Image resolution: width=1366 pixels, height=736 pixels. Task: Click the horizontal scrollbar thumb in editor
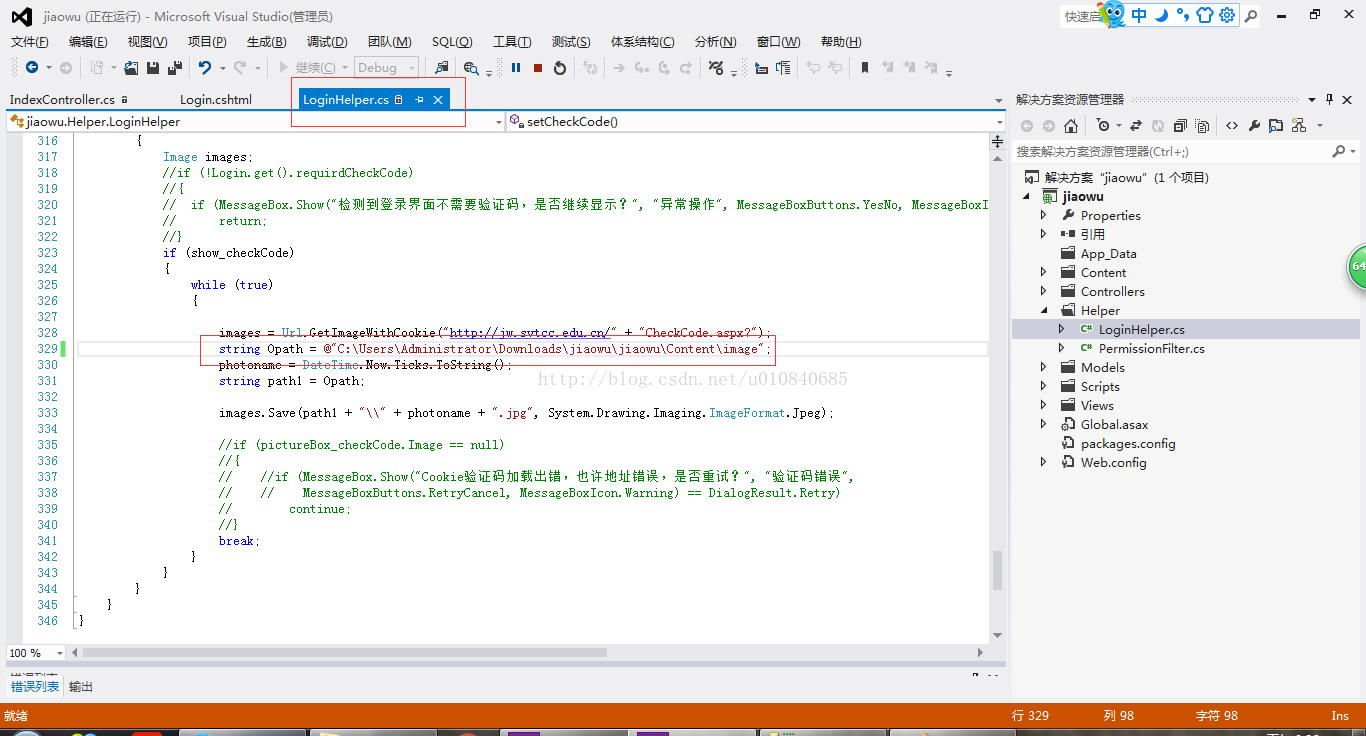coord(345,652)
